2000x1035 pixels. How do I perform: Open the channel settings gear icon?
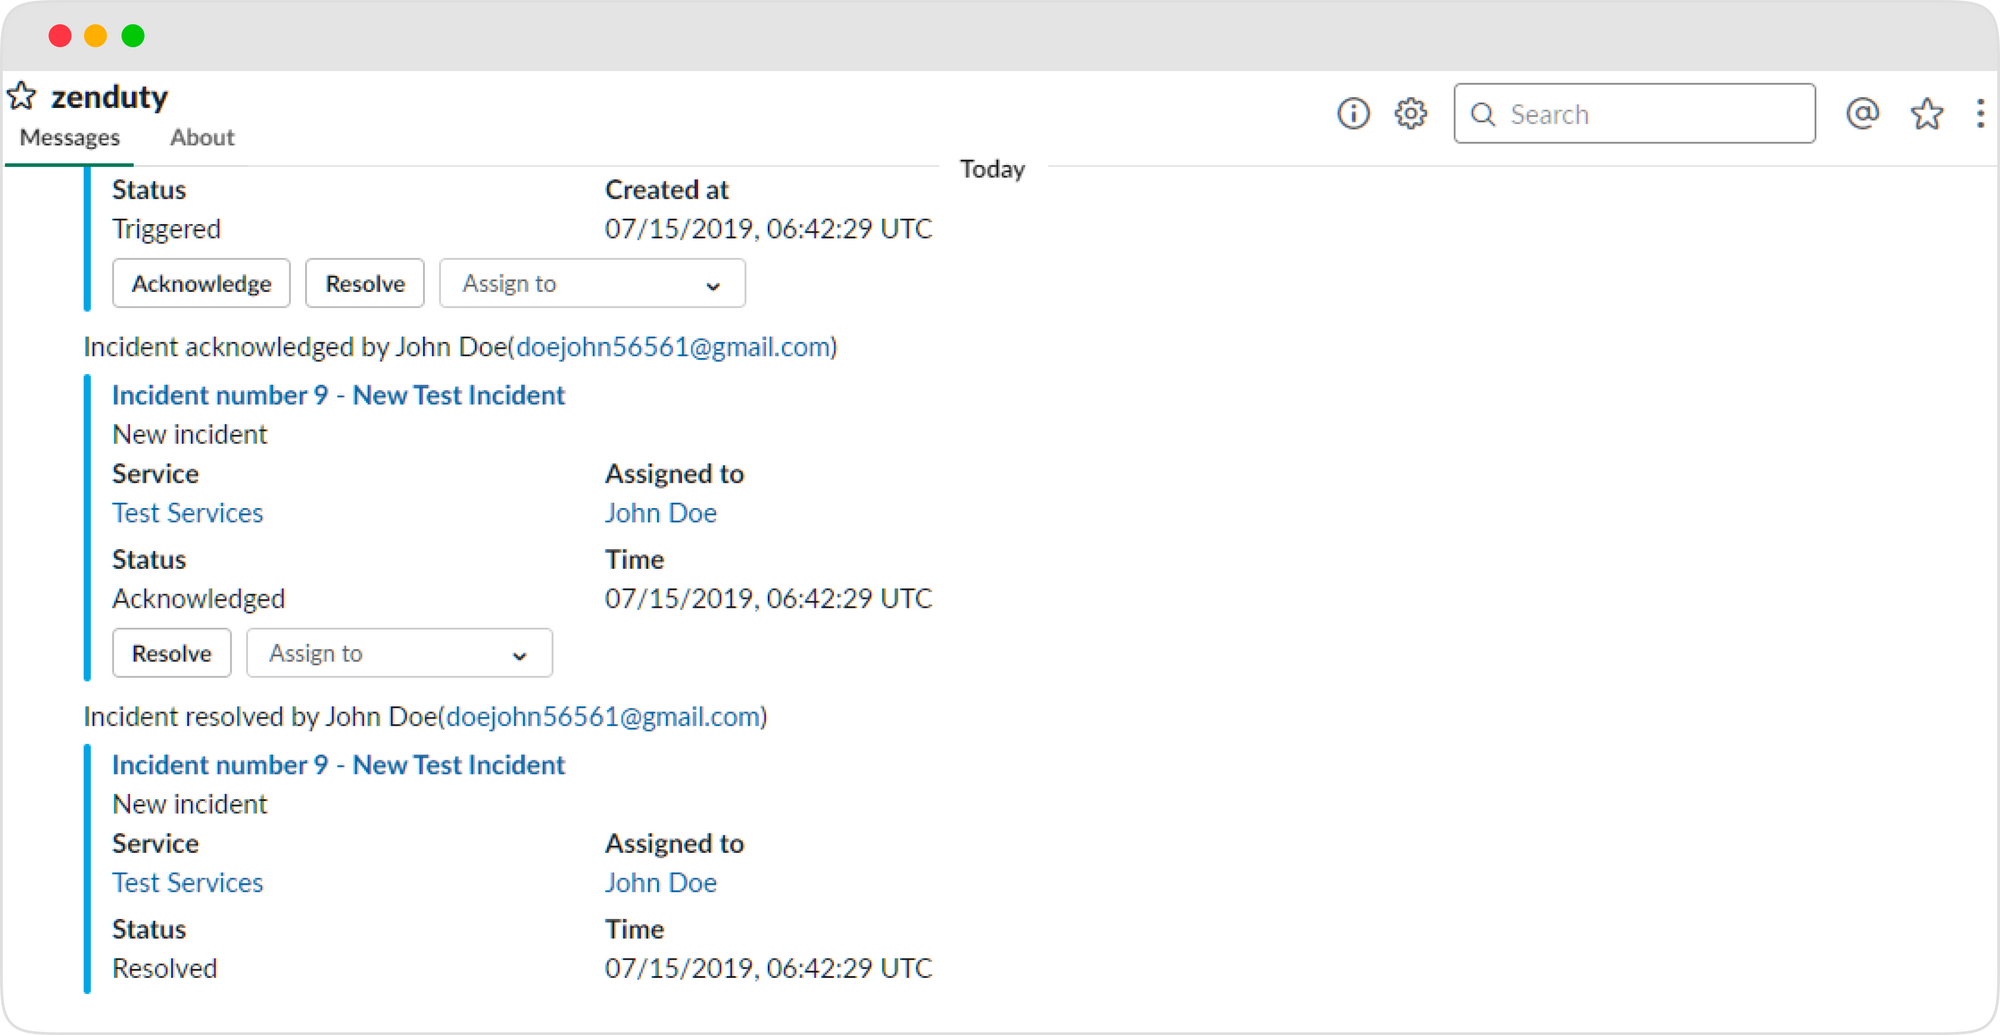[1411, 114]
